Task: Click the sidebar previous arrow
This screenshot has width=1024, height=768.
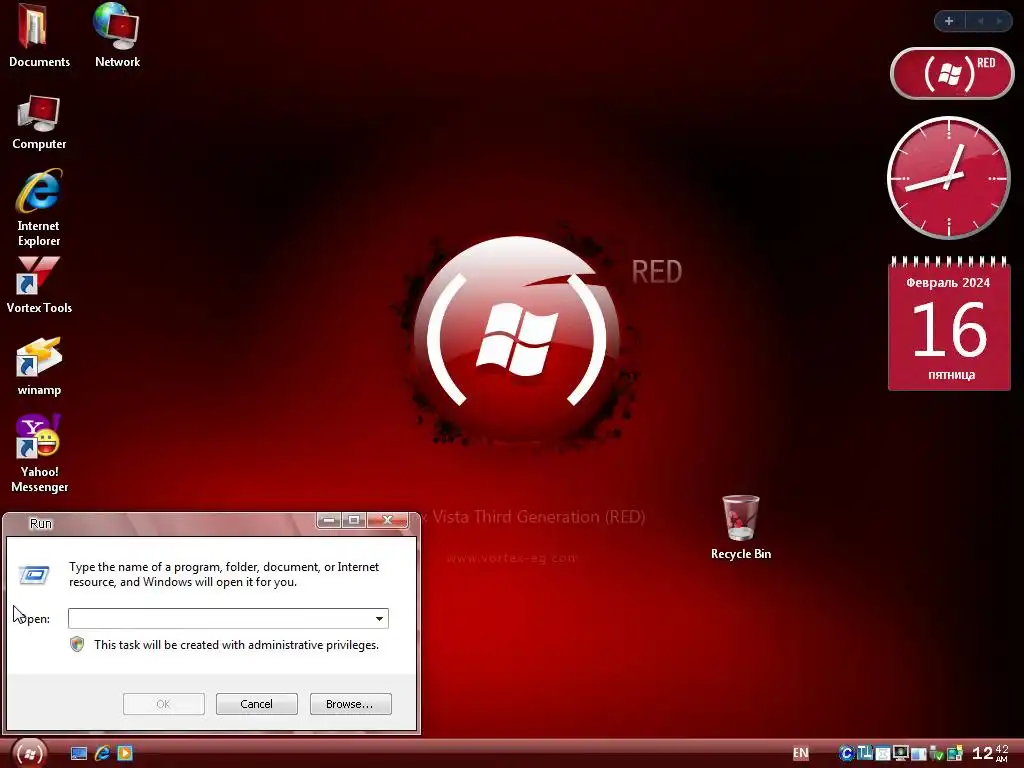Action: pos(980,21)
